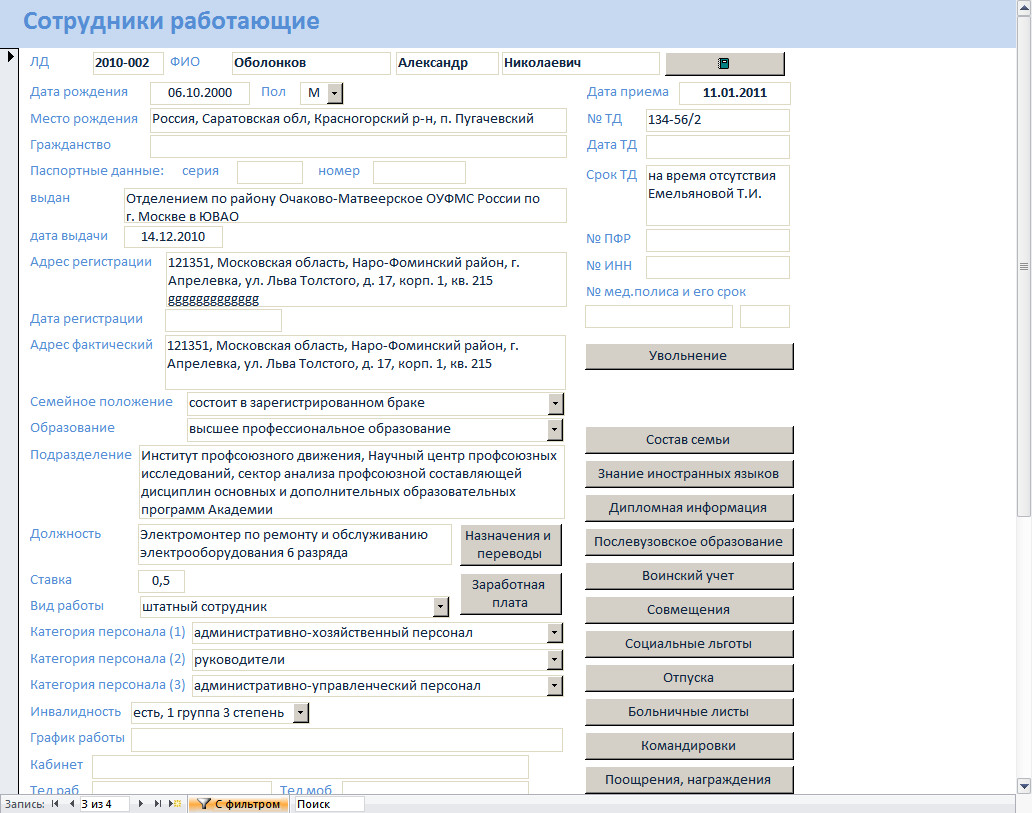Click the passport номер field
This screenshot has width=1032, height=813.
419,172
